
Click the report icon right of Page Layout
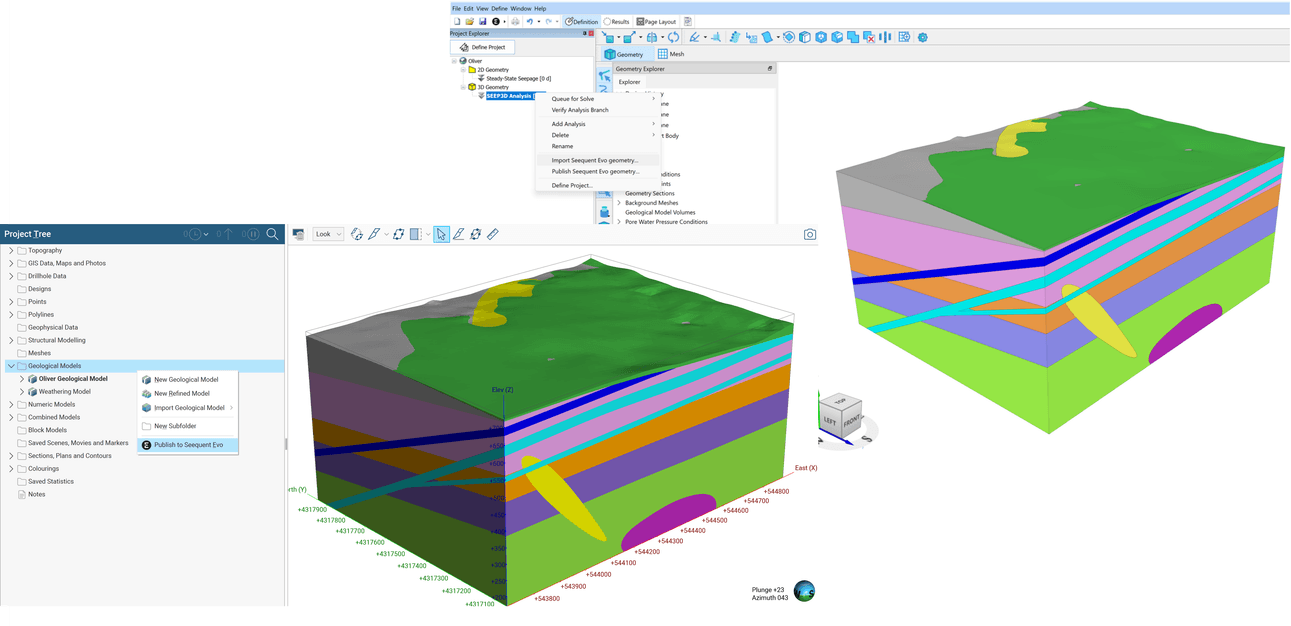click(687, 21)
